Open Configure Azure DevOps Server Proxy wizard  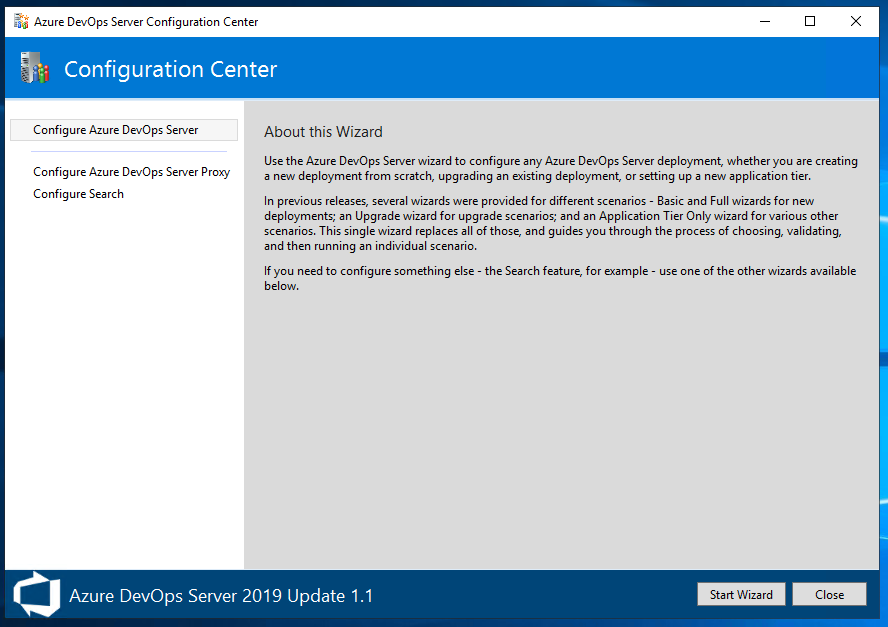[x=131, y=172]
